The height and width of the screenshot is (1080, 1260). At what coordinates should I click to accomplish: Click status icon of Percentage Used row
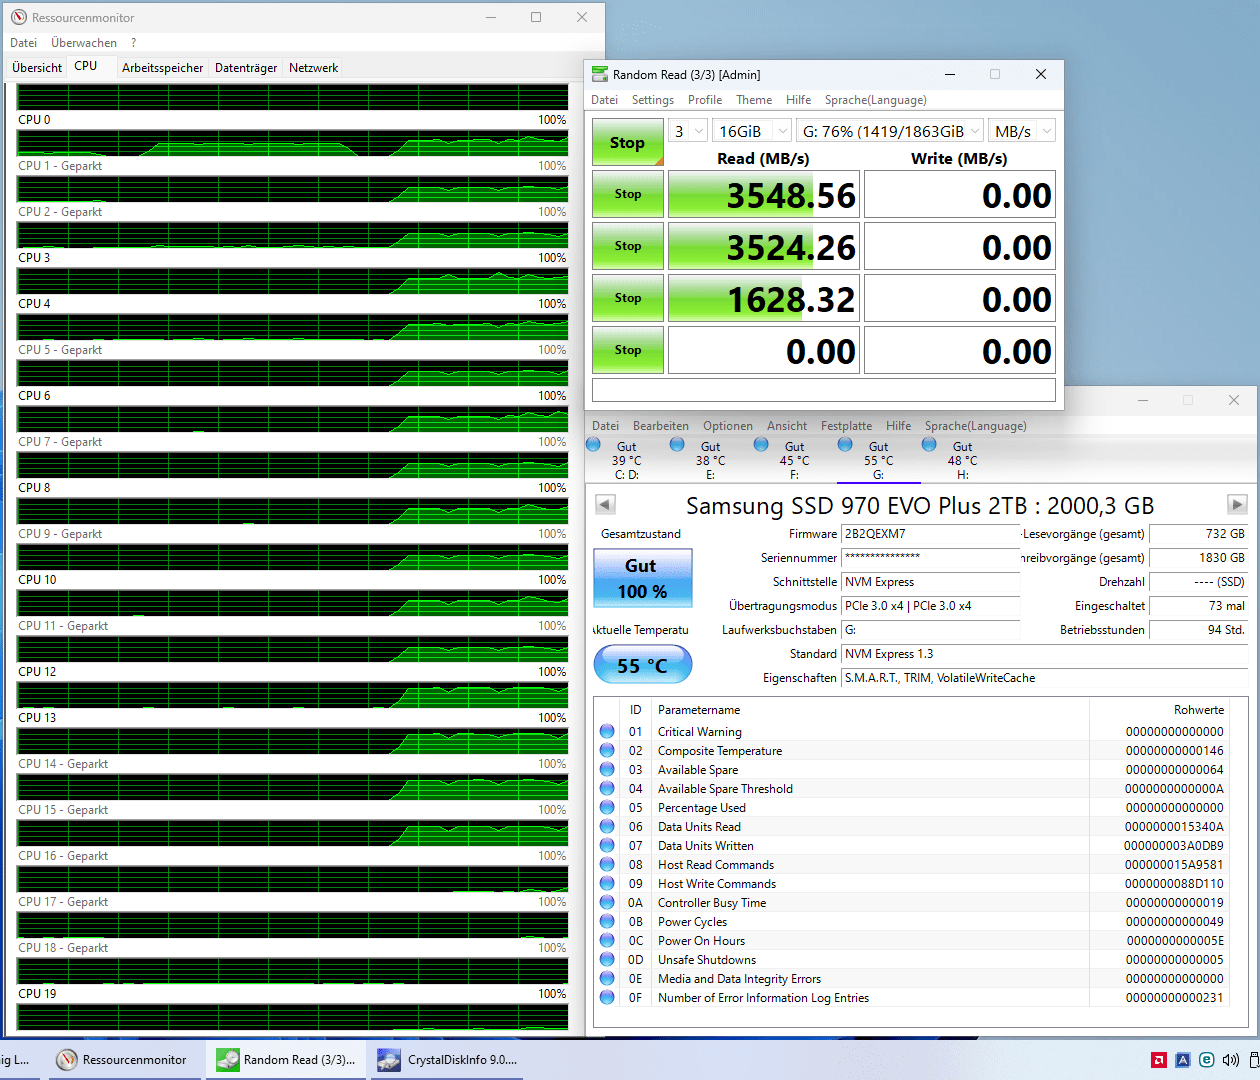click(x=607, y=807)
